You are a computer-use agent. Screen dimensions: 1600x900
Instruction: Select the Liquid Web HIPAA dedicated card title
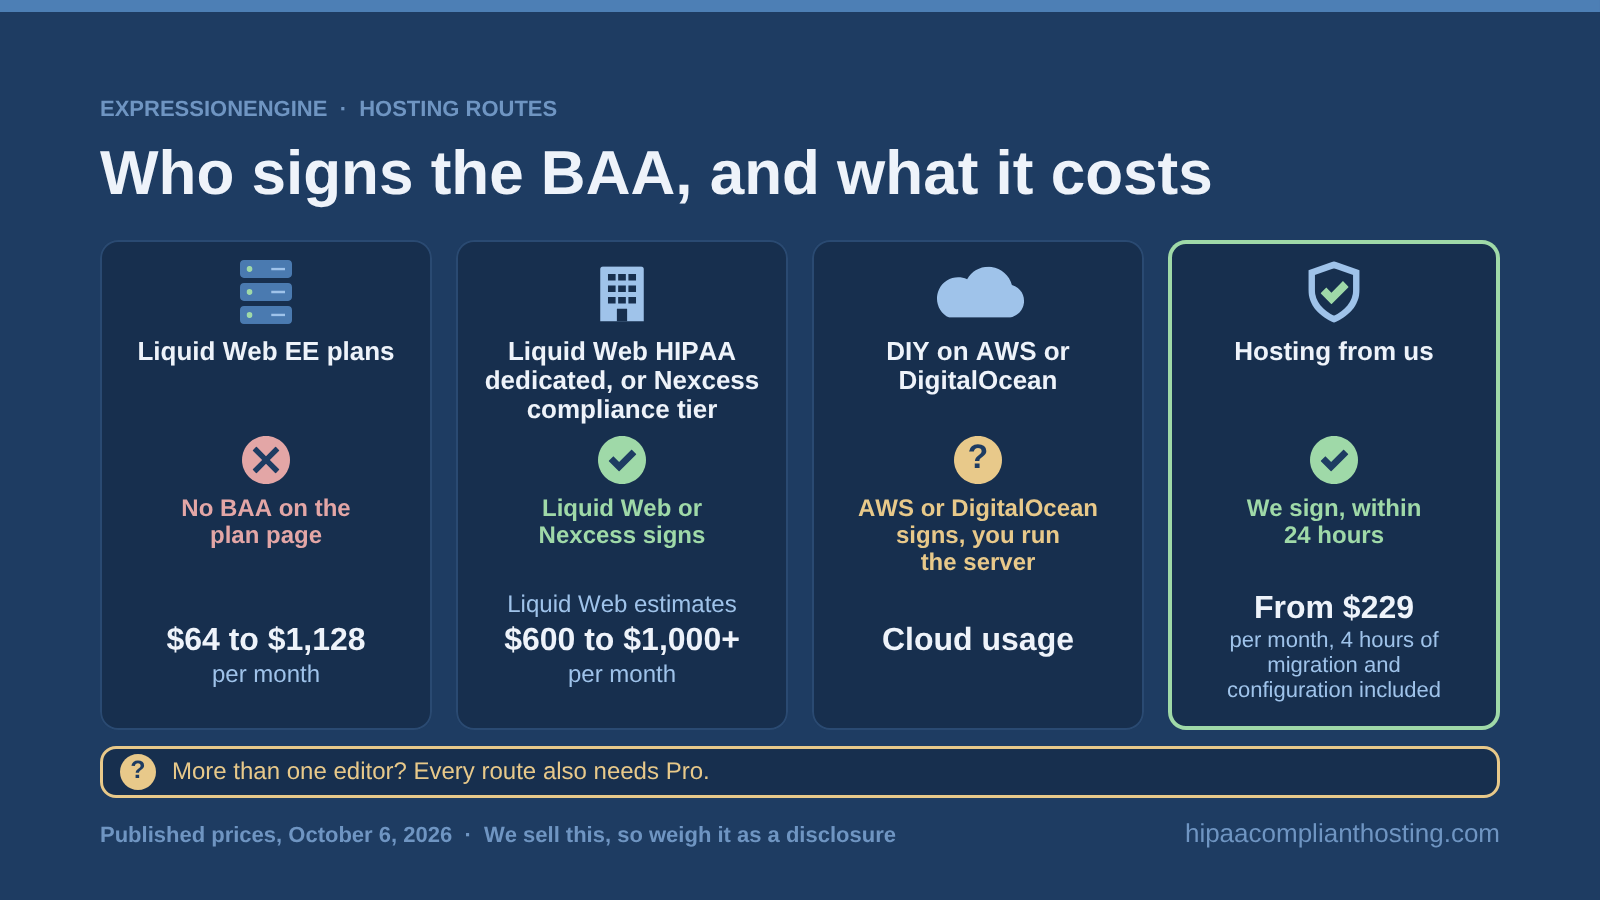622,380
